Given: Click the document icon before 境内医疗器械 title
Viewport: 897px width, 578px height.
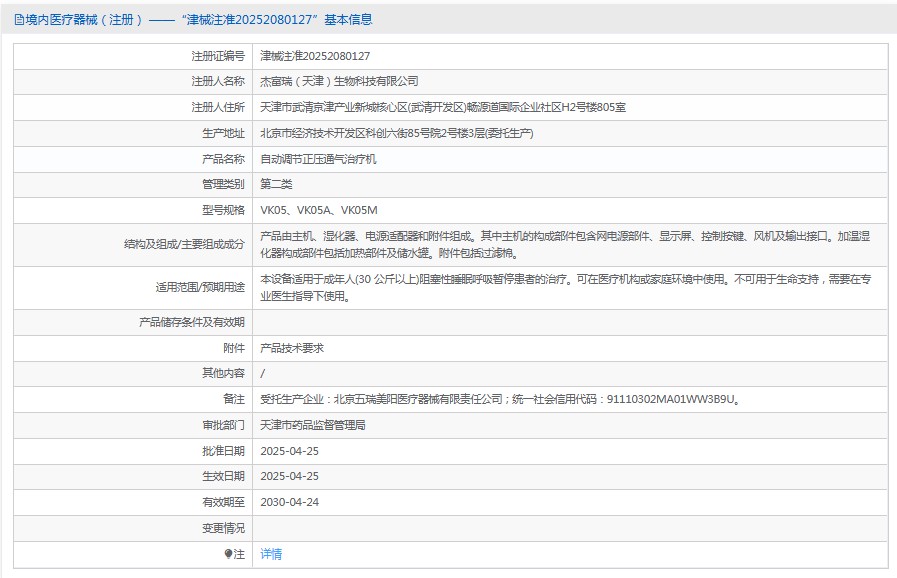Looking at the screenshot, I should point(19,20).
